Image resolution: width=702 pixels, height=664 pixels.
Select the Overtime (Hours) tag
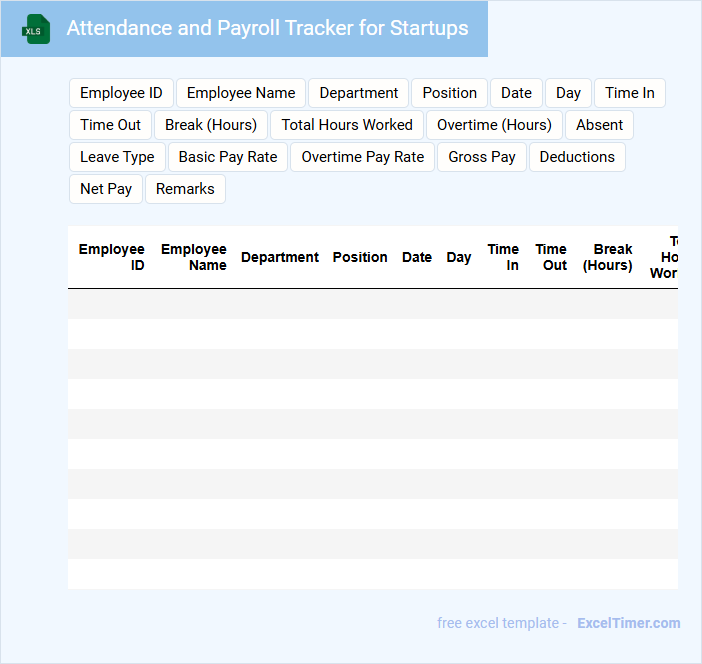pyautogui.click(x=494, y=125)
